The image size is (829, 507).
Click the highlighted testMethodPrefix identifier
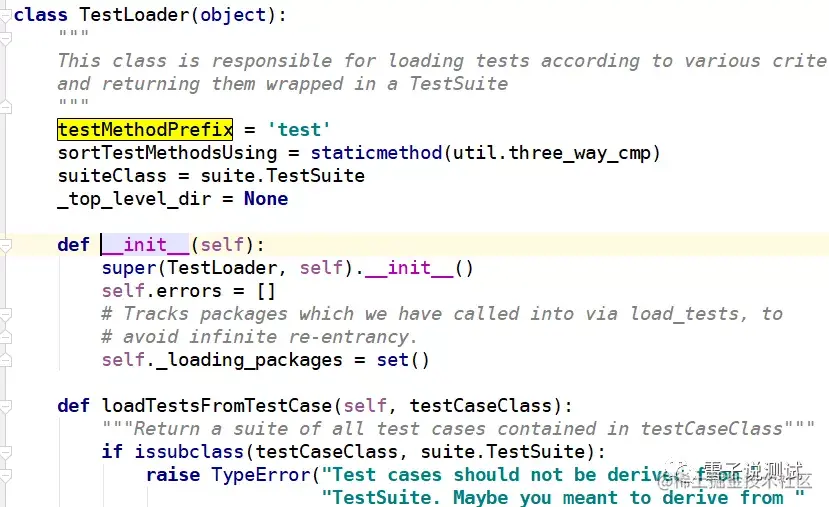(145, 130)
